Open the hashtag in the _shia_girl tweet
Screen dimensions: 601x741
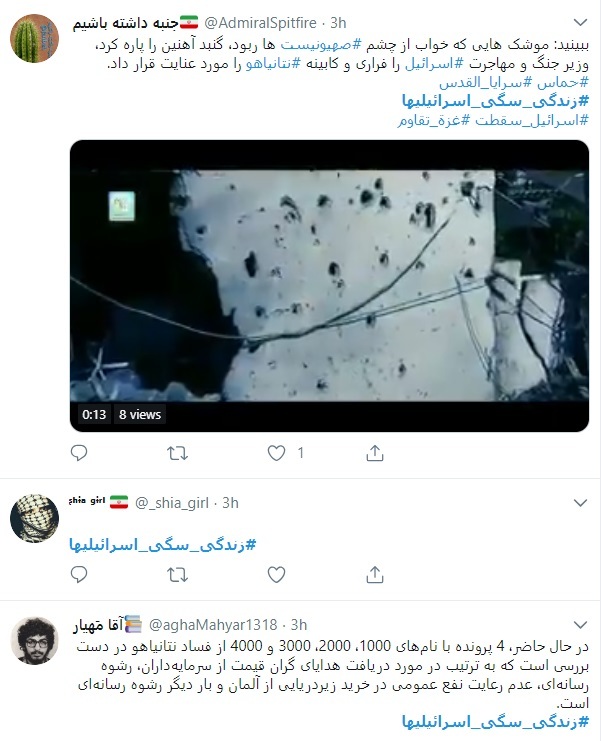tap(163, 544)
